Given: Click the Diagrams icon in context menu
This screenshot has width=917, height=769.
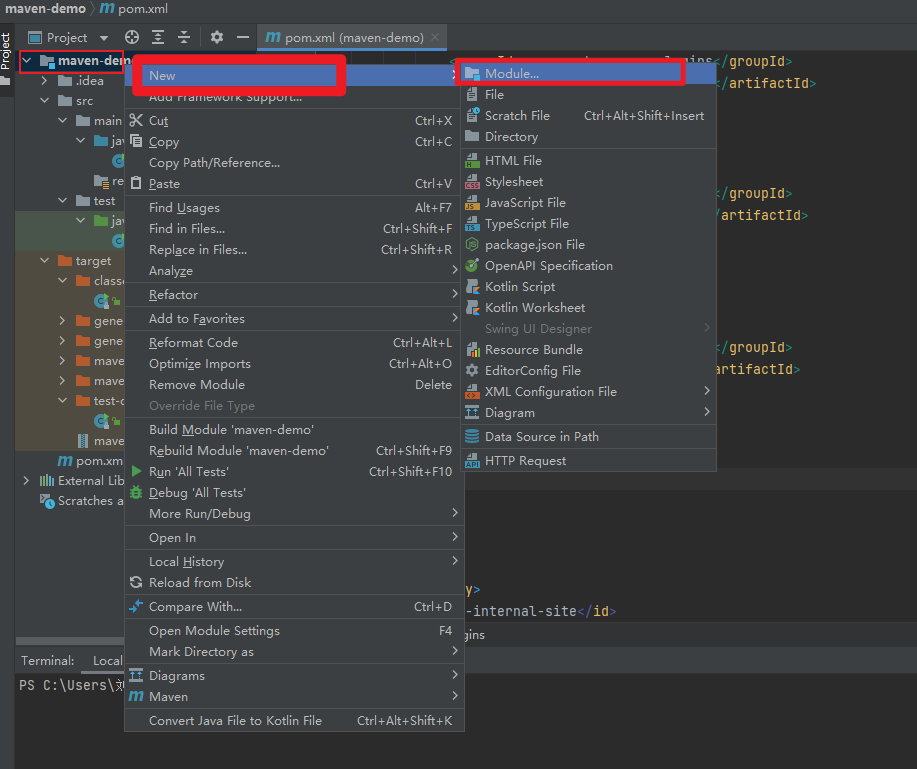Looking at the screenshot, I should (136, 675).
